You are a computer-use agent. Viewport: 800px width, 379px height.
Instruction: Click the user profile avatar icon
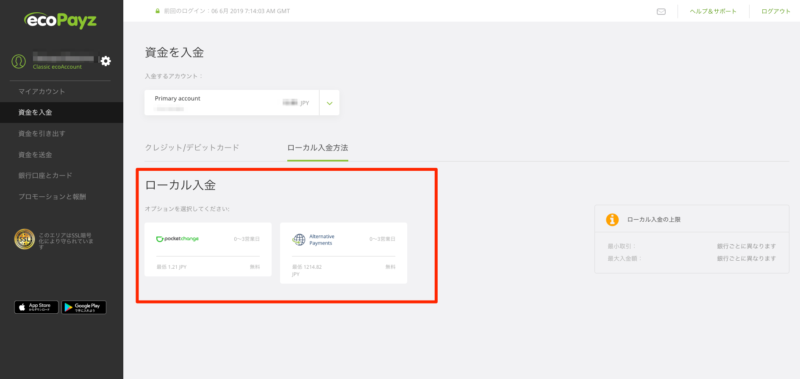click(18, 61)
